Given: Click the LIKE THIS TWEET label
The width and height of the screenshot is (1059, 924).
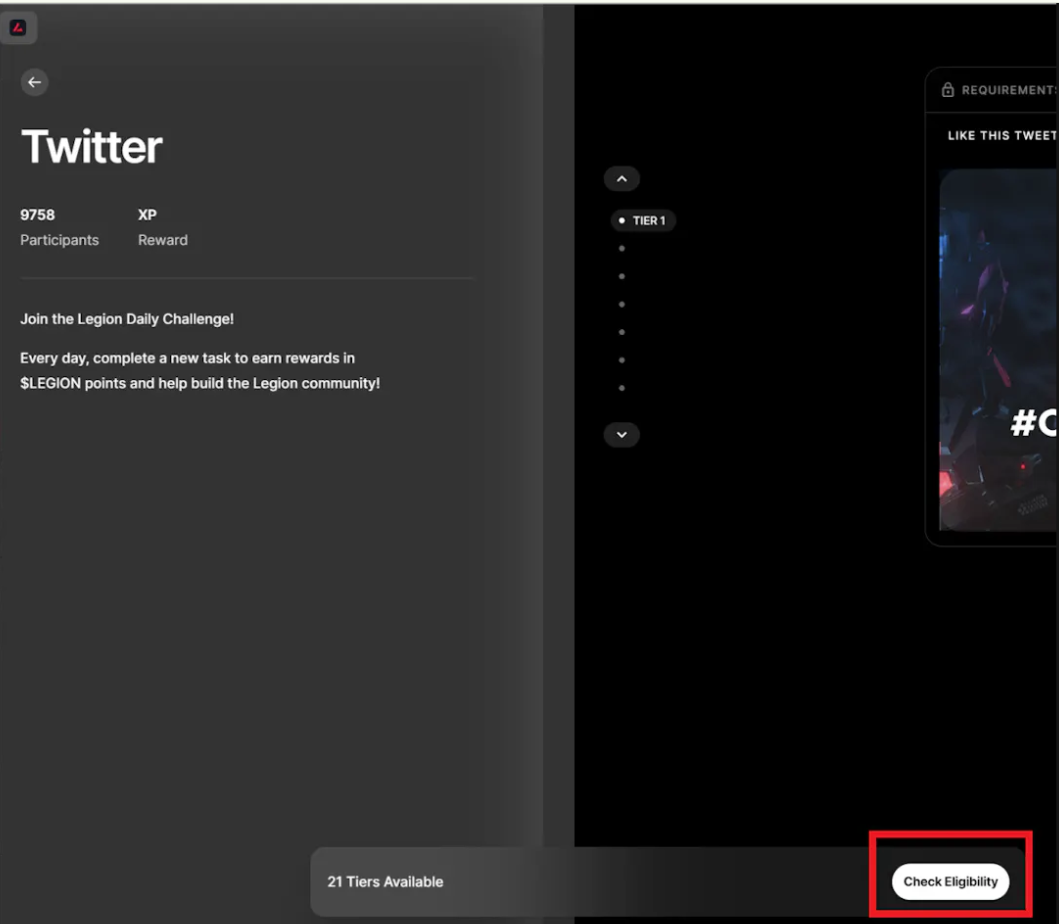Looking at the screenshot, I should [x=1002, y=136].
